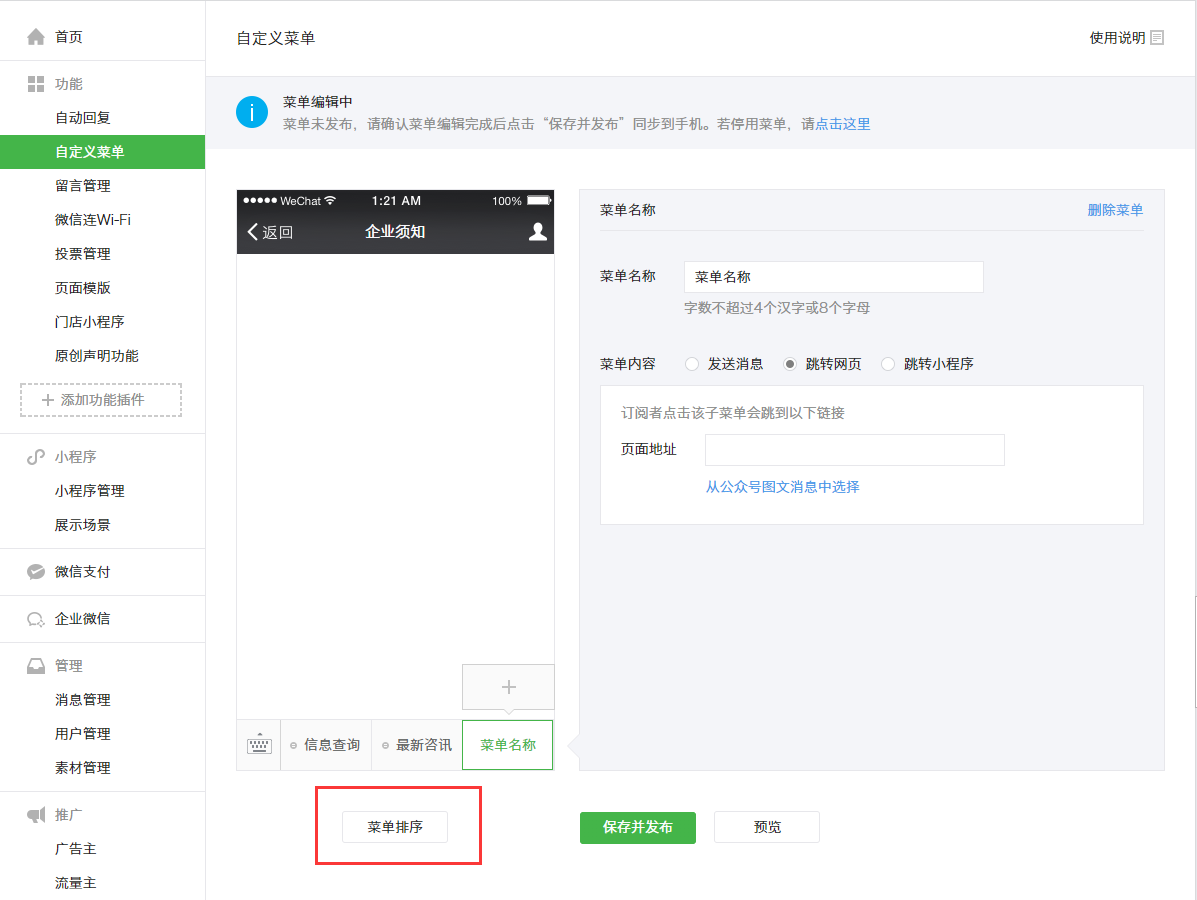Click the 使用说明 link
Viewport: 1197px width, 900px height.
point(1117,37)
